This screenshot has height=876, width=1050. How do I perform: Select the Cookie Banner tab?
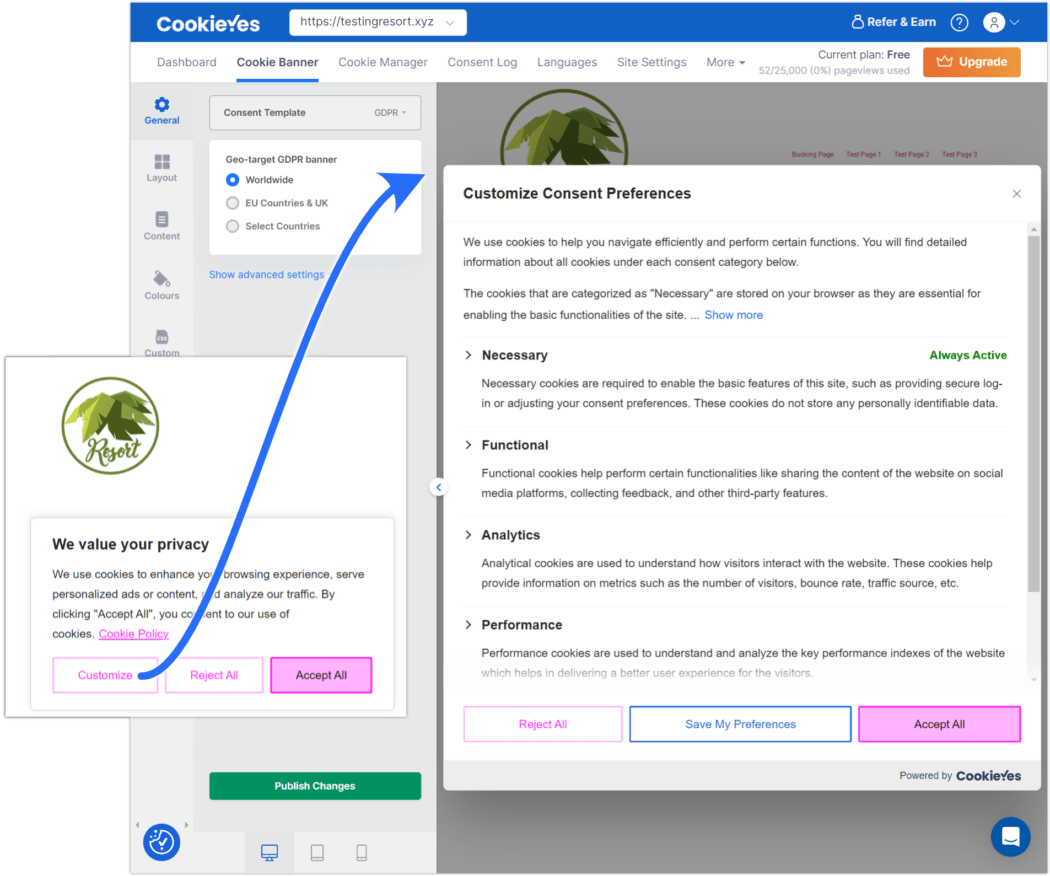click(277, 62)
